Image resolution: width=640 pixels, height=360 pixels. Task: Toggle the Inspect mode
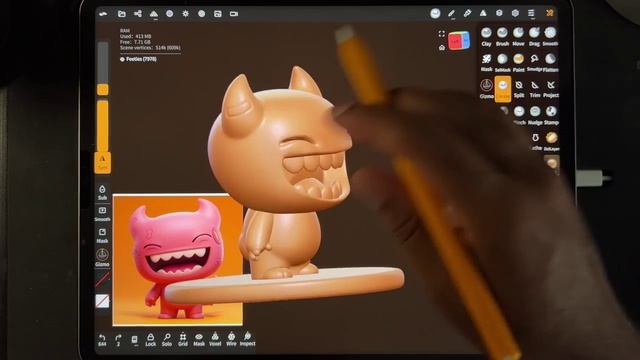(247, 339)
